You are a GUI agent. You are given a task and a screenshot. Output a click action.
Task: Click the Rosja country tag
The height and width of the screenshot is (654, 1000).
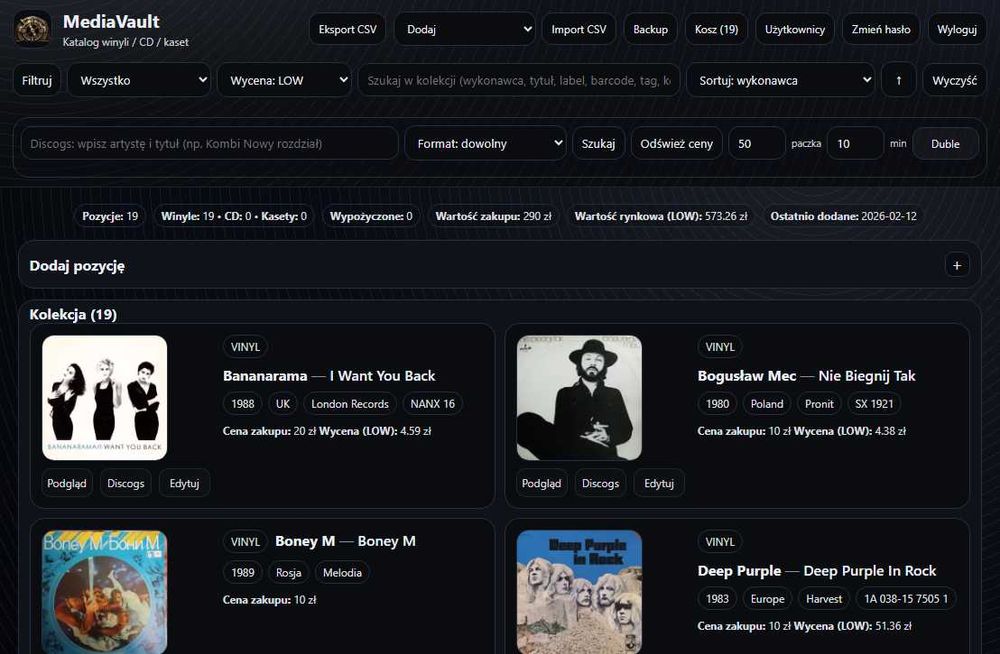tap(288, 572)
